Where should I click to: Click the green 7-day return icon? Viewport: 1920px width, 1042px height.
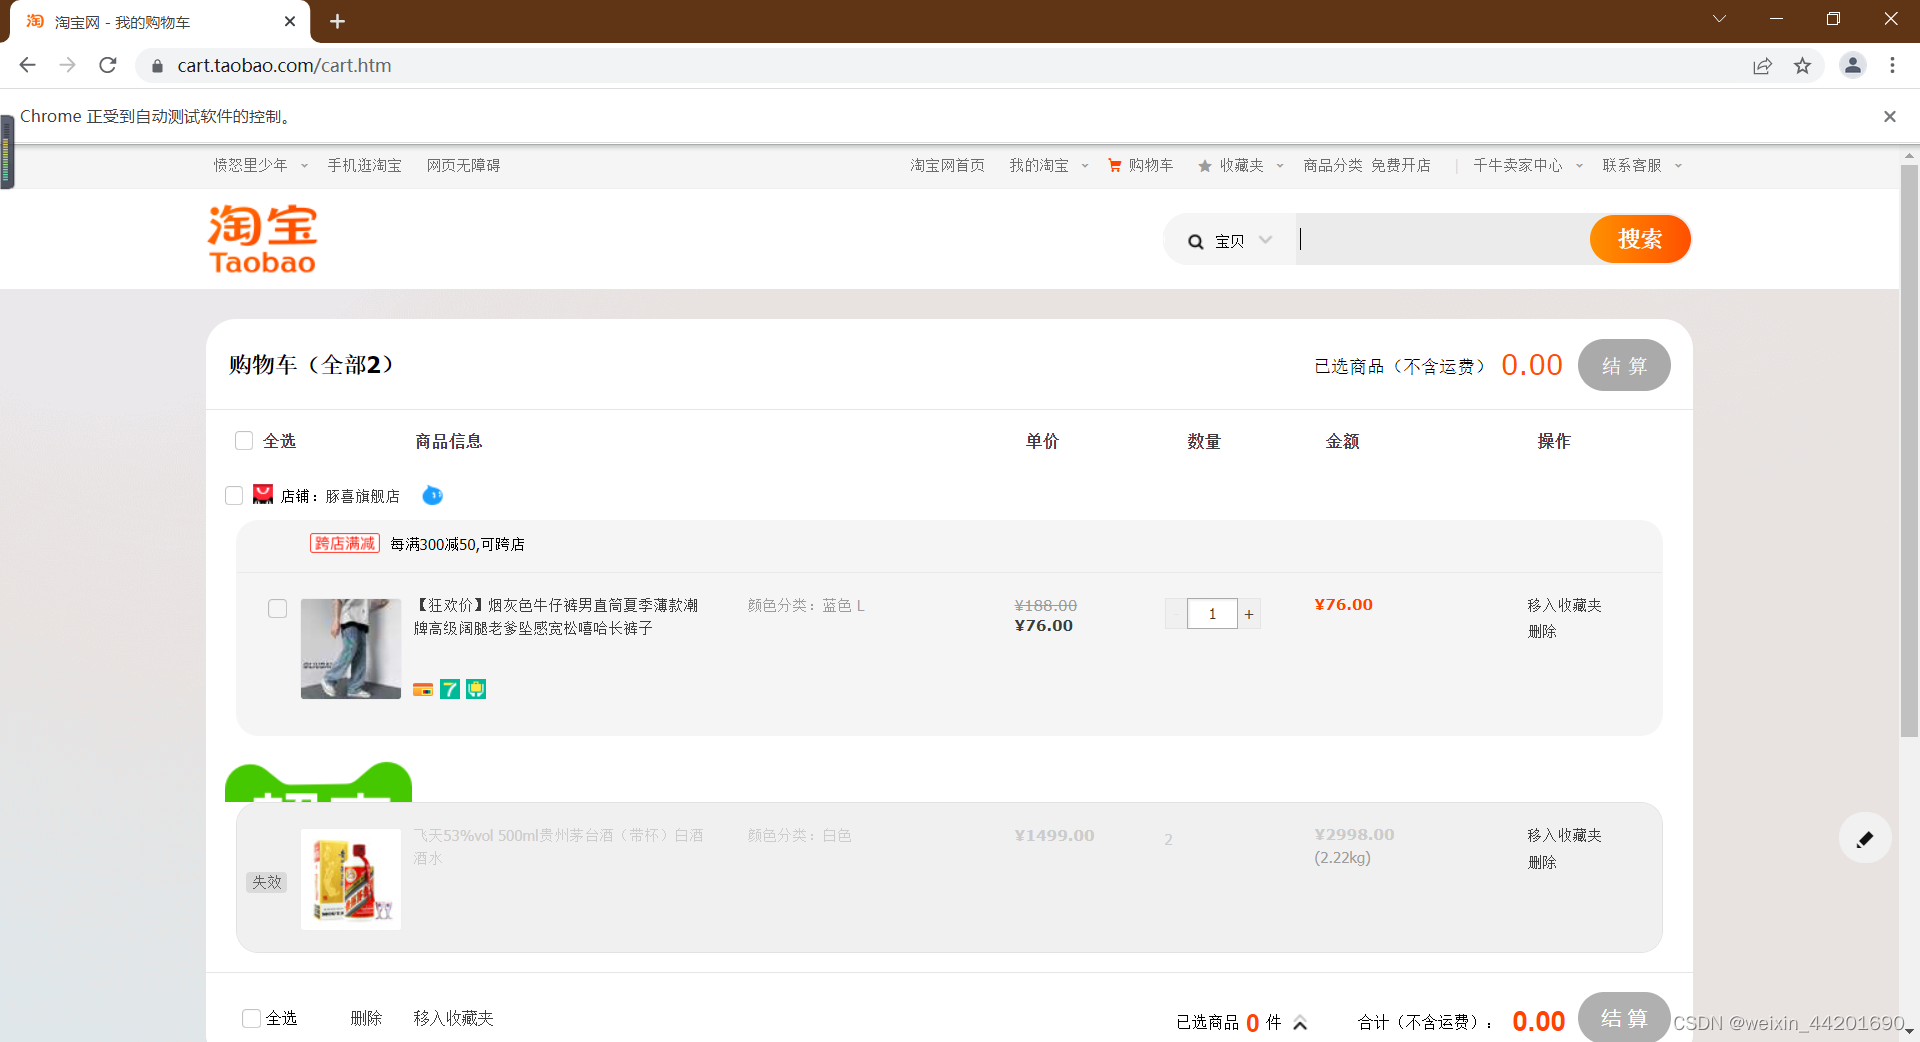tap(450, 689)
